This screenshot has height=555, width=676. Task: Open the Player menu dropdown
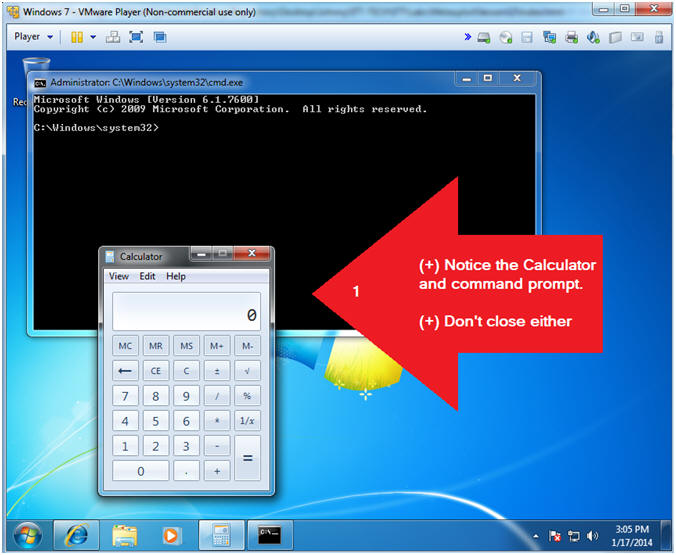(x=34, y=37)
